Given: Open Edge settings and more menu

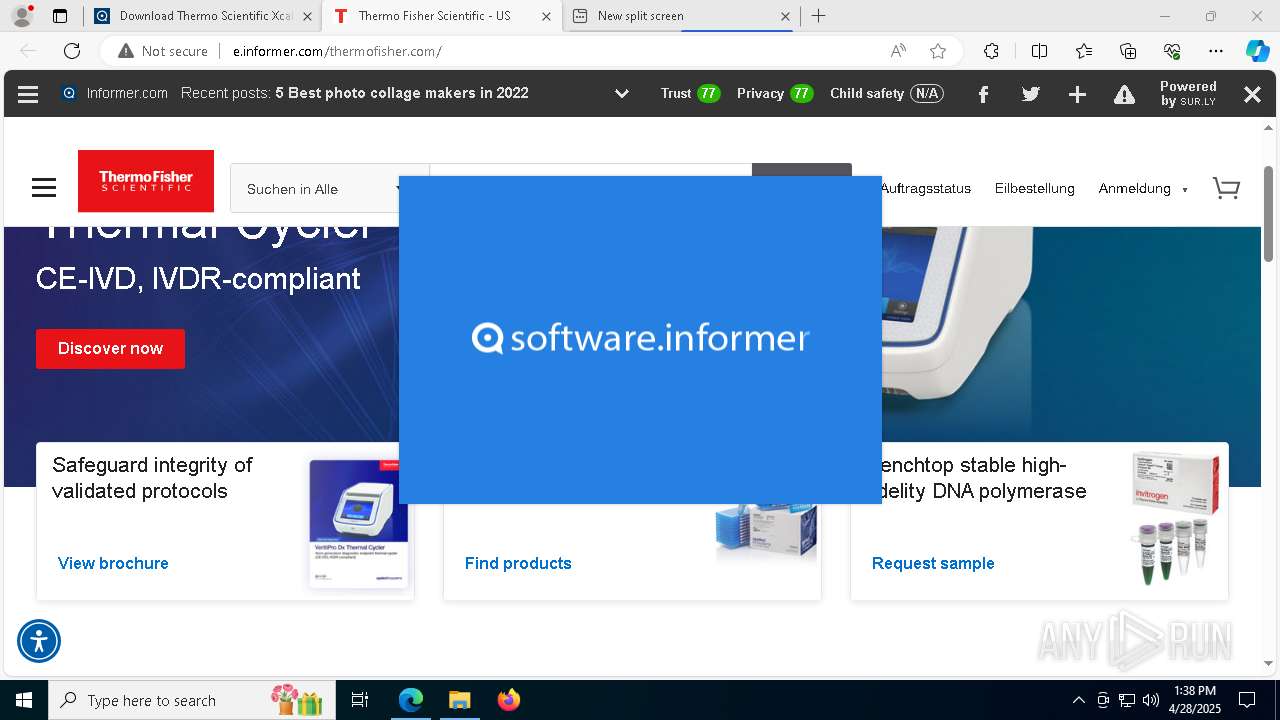Looking at the screenshot, I should pos(1216,51).
